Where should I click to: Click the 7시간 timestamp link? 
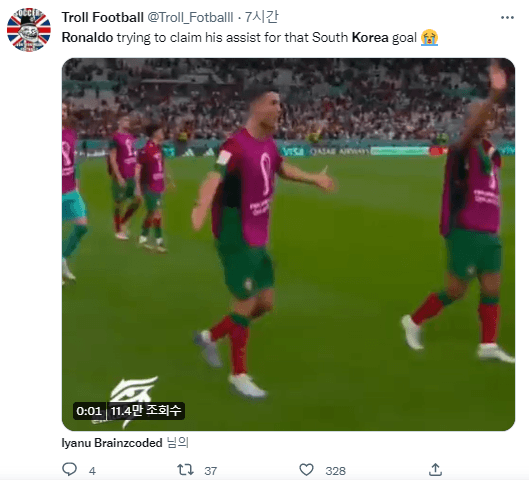pyautogui.click(x=261, y=17)
